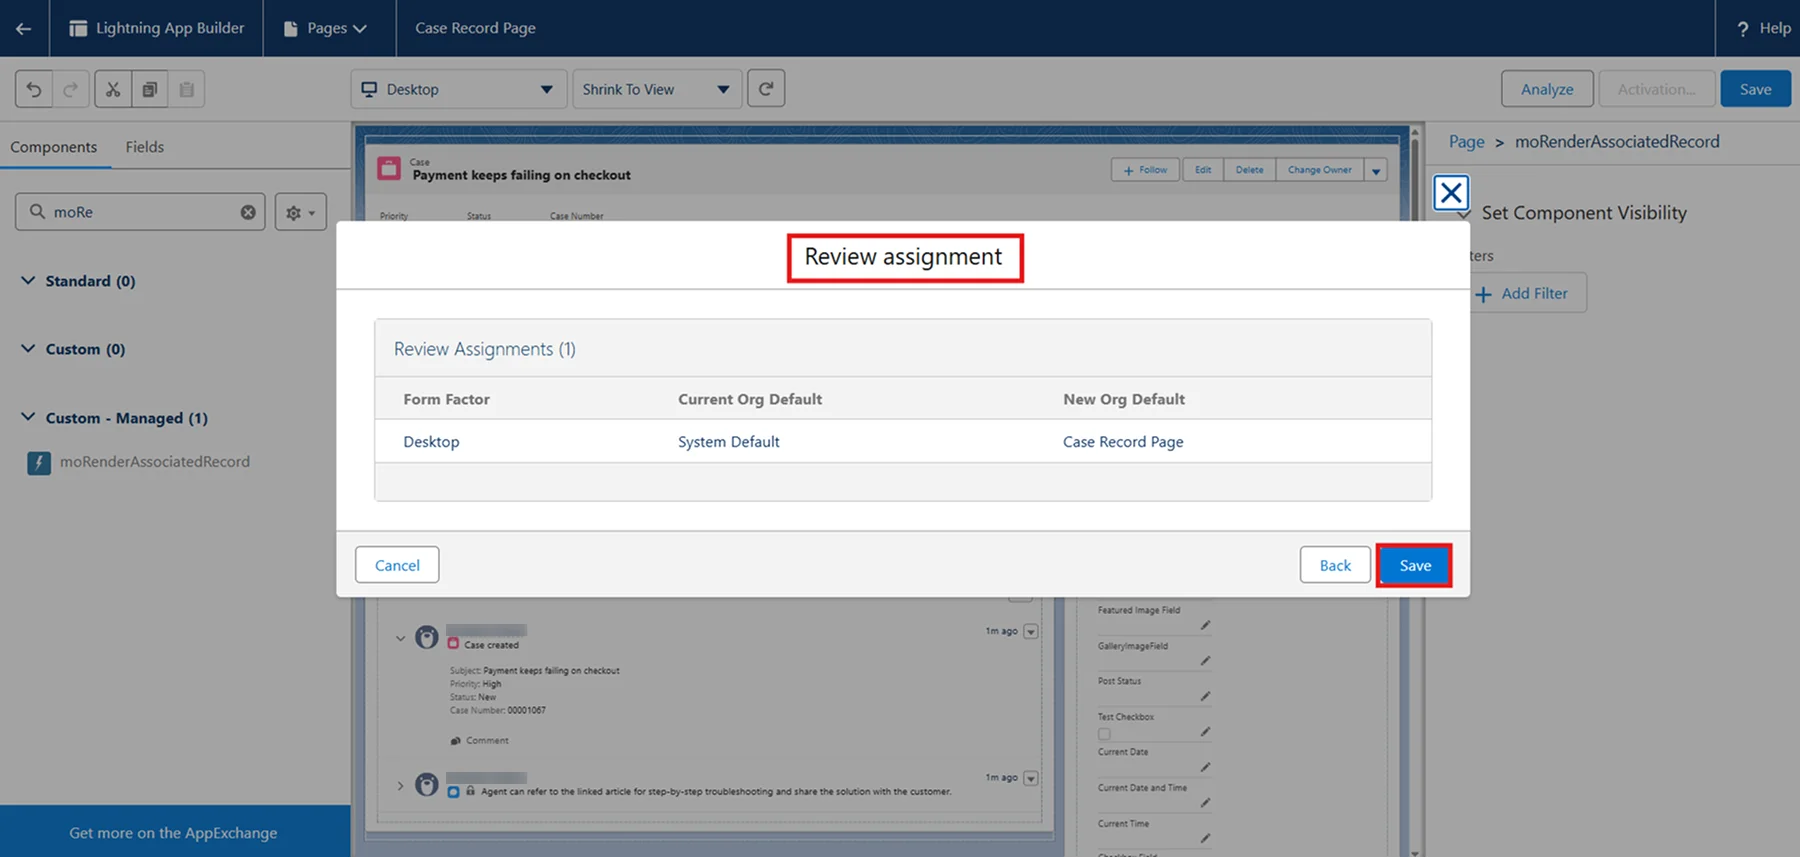Click the Case record icon in preview

(389, 168)
